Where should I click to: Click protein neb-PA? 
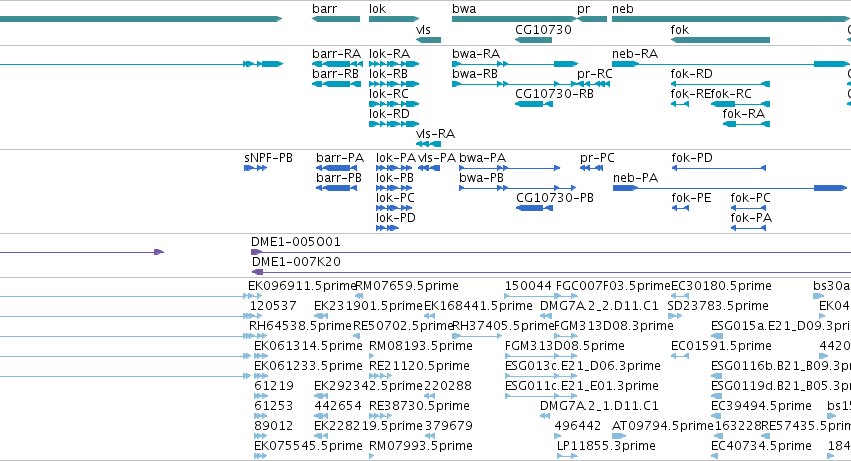(636, 178)
